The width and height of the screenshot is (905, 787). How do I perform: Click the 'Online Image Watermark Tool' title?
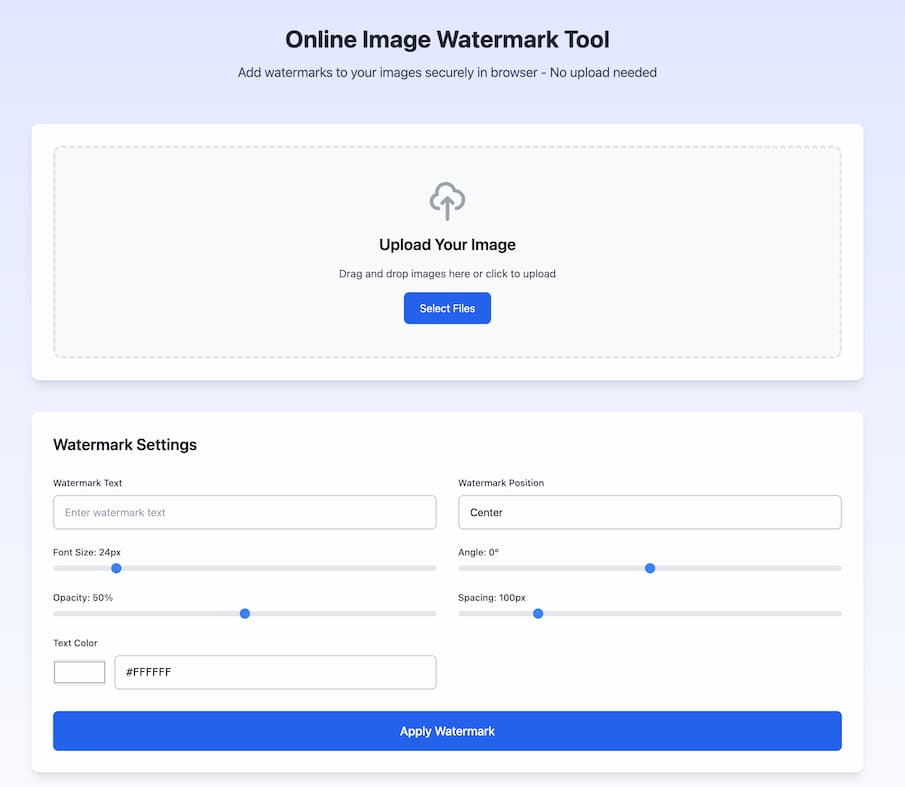click(x=447, y=40)
